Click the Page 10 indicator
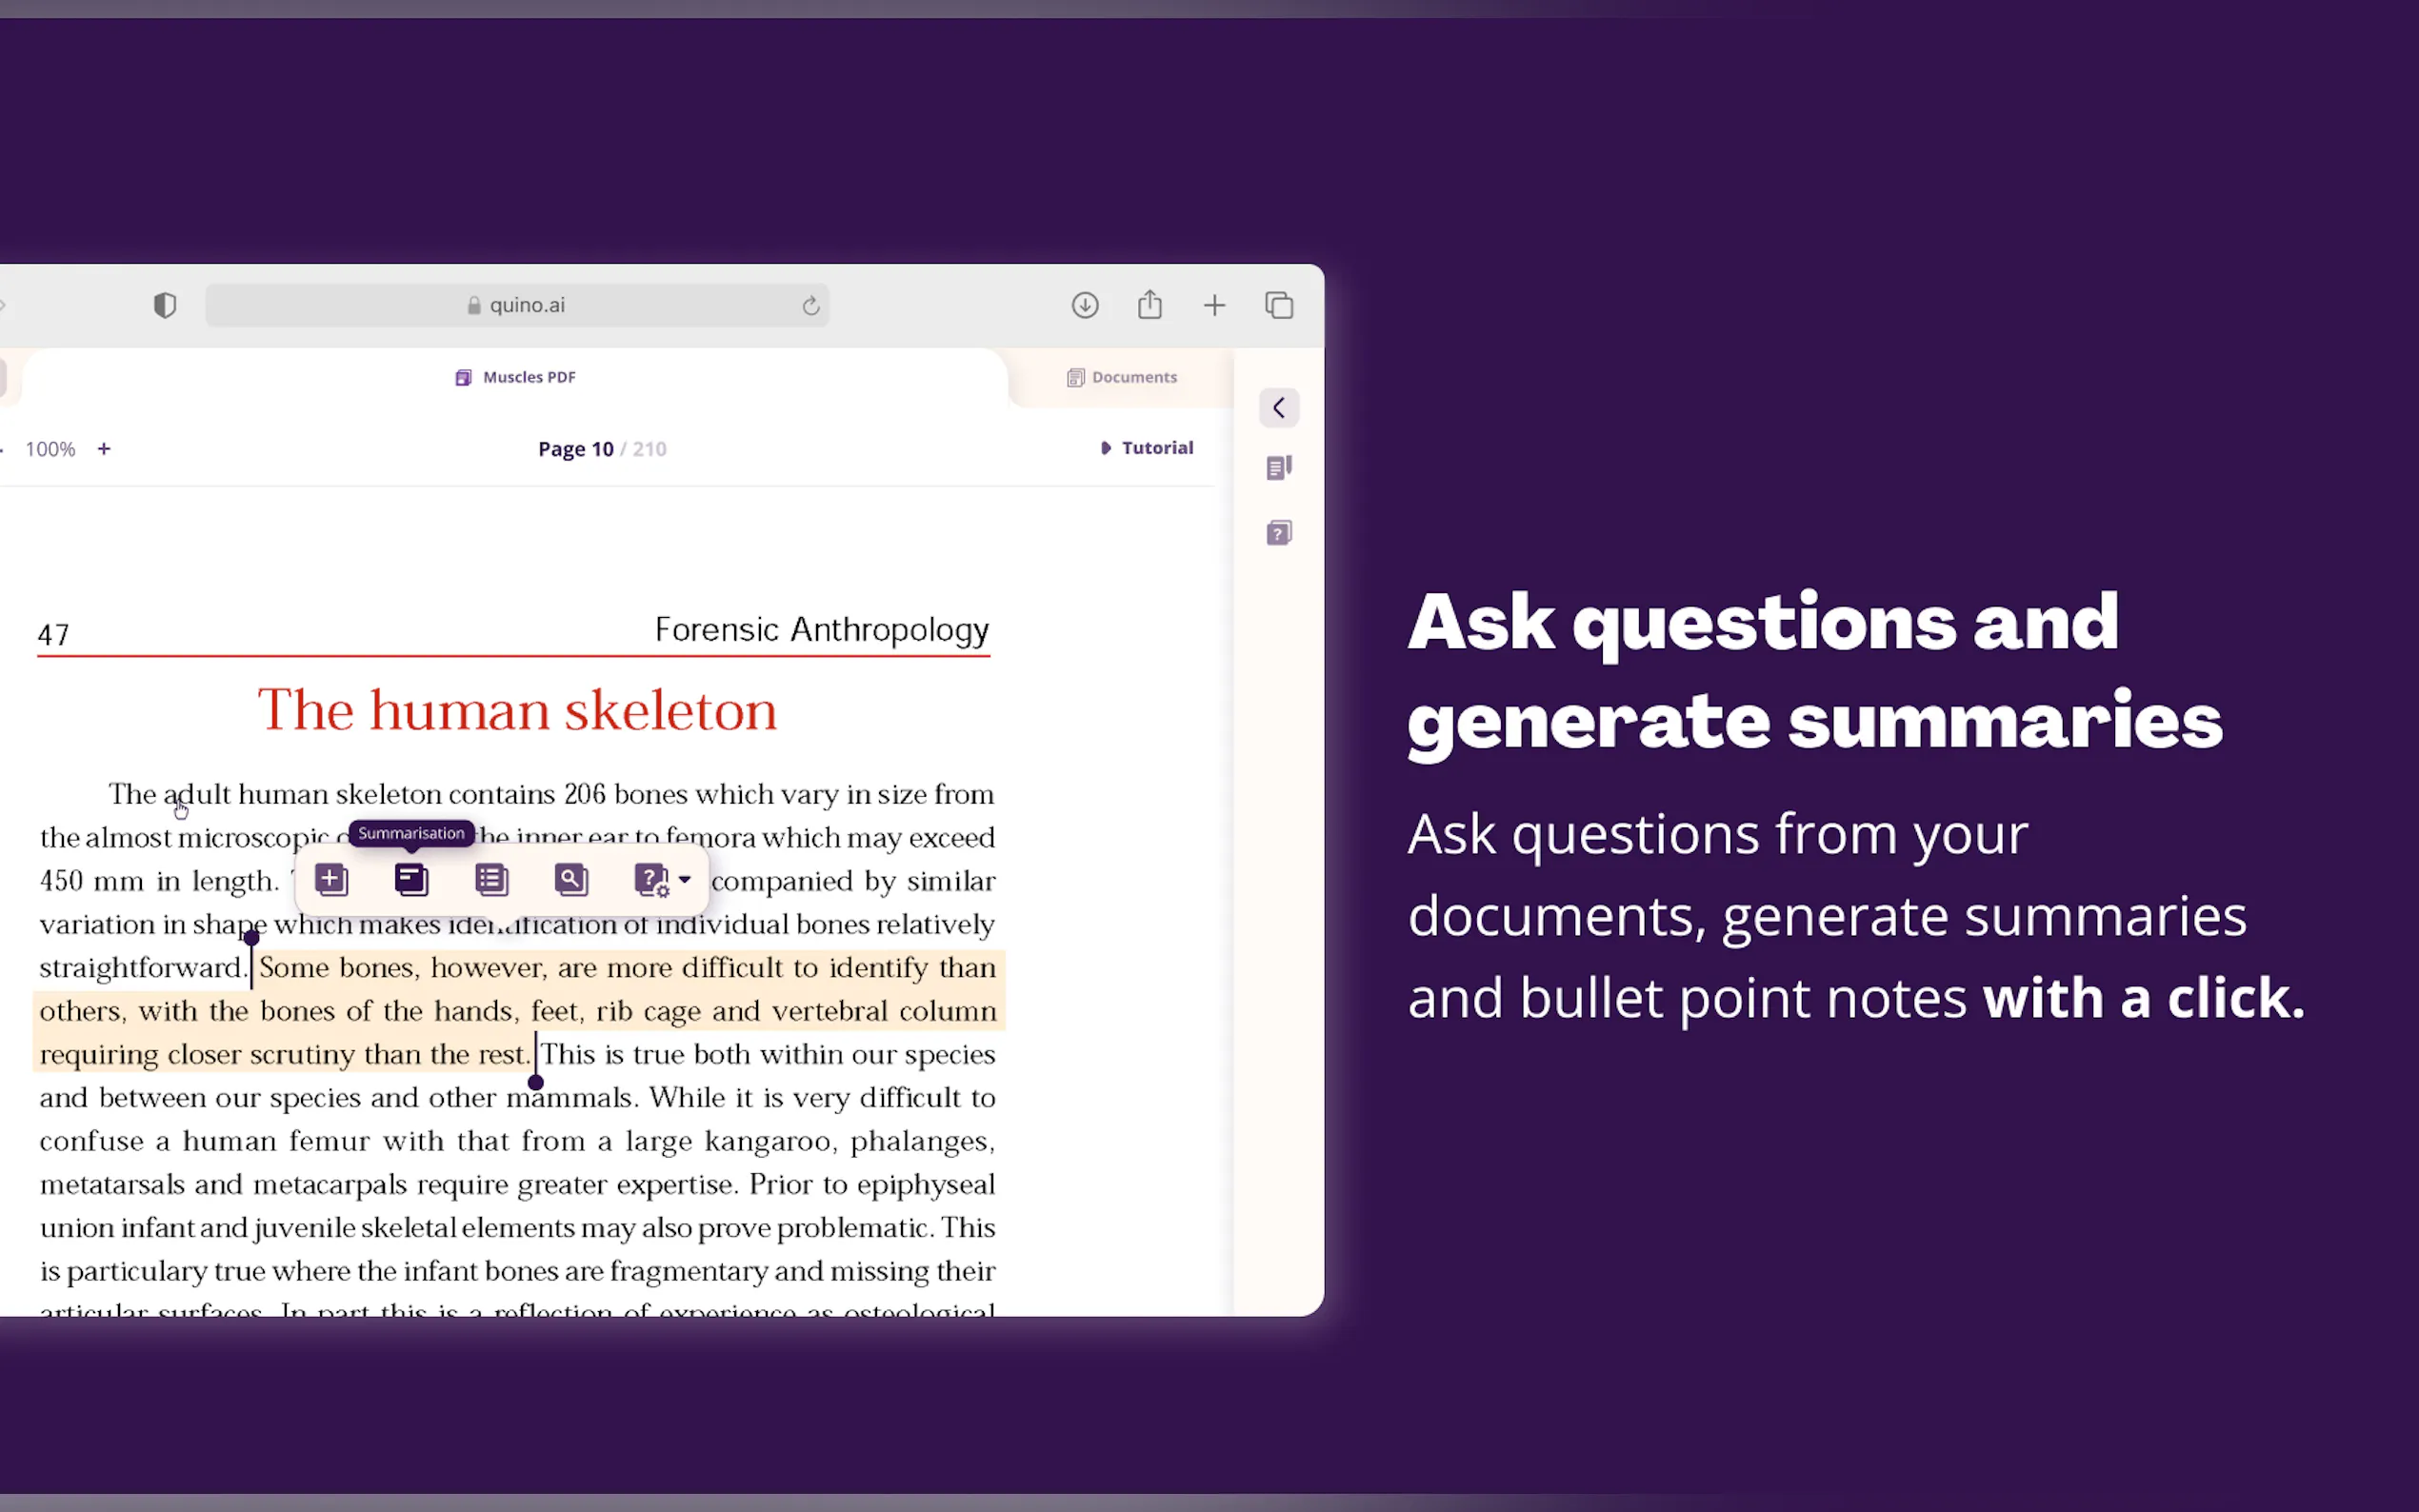Viewport: 2419px width, 1512px height. [576, 449]
